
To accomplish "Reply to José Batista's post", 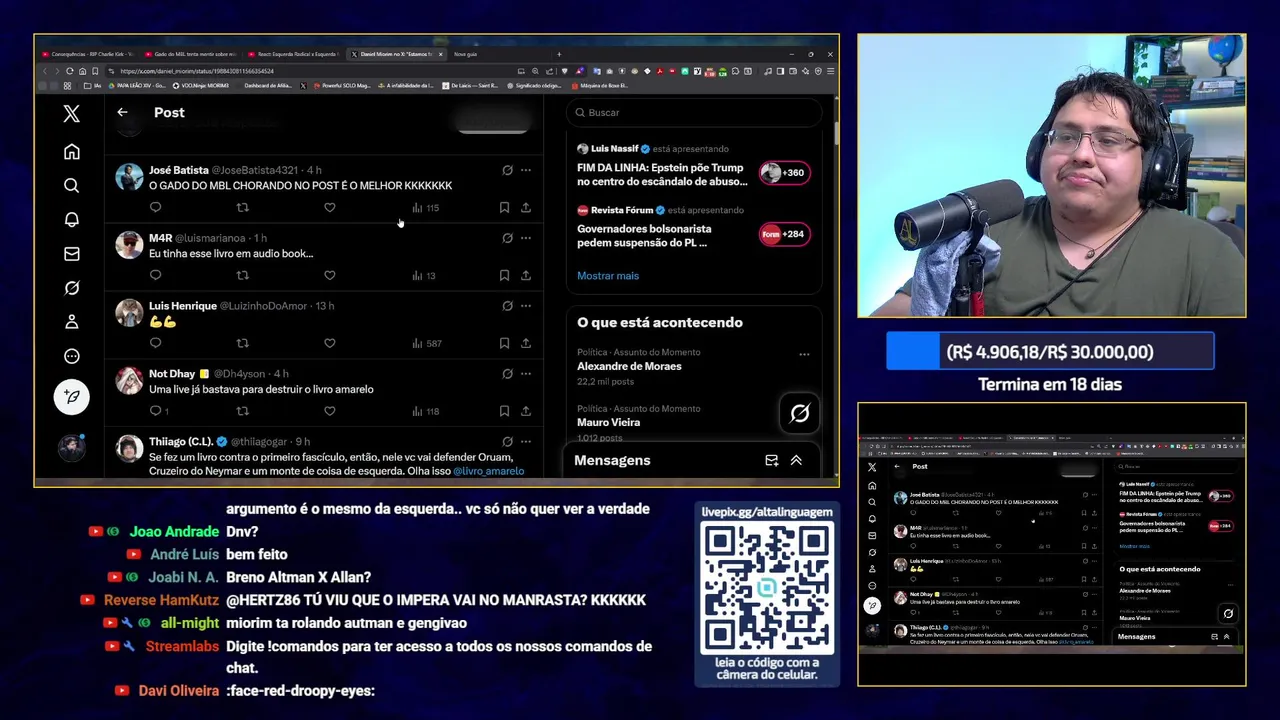I will pyautogui.click(x=155, y=208).
